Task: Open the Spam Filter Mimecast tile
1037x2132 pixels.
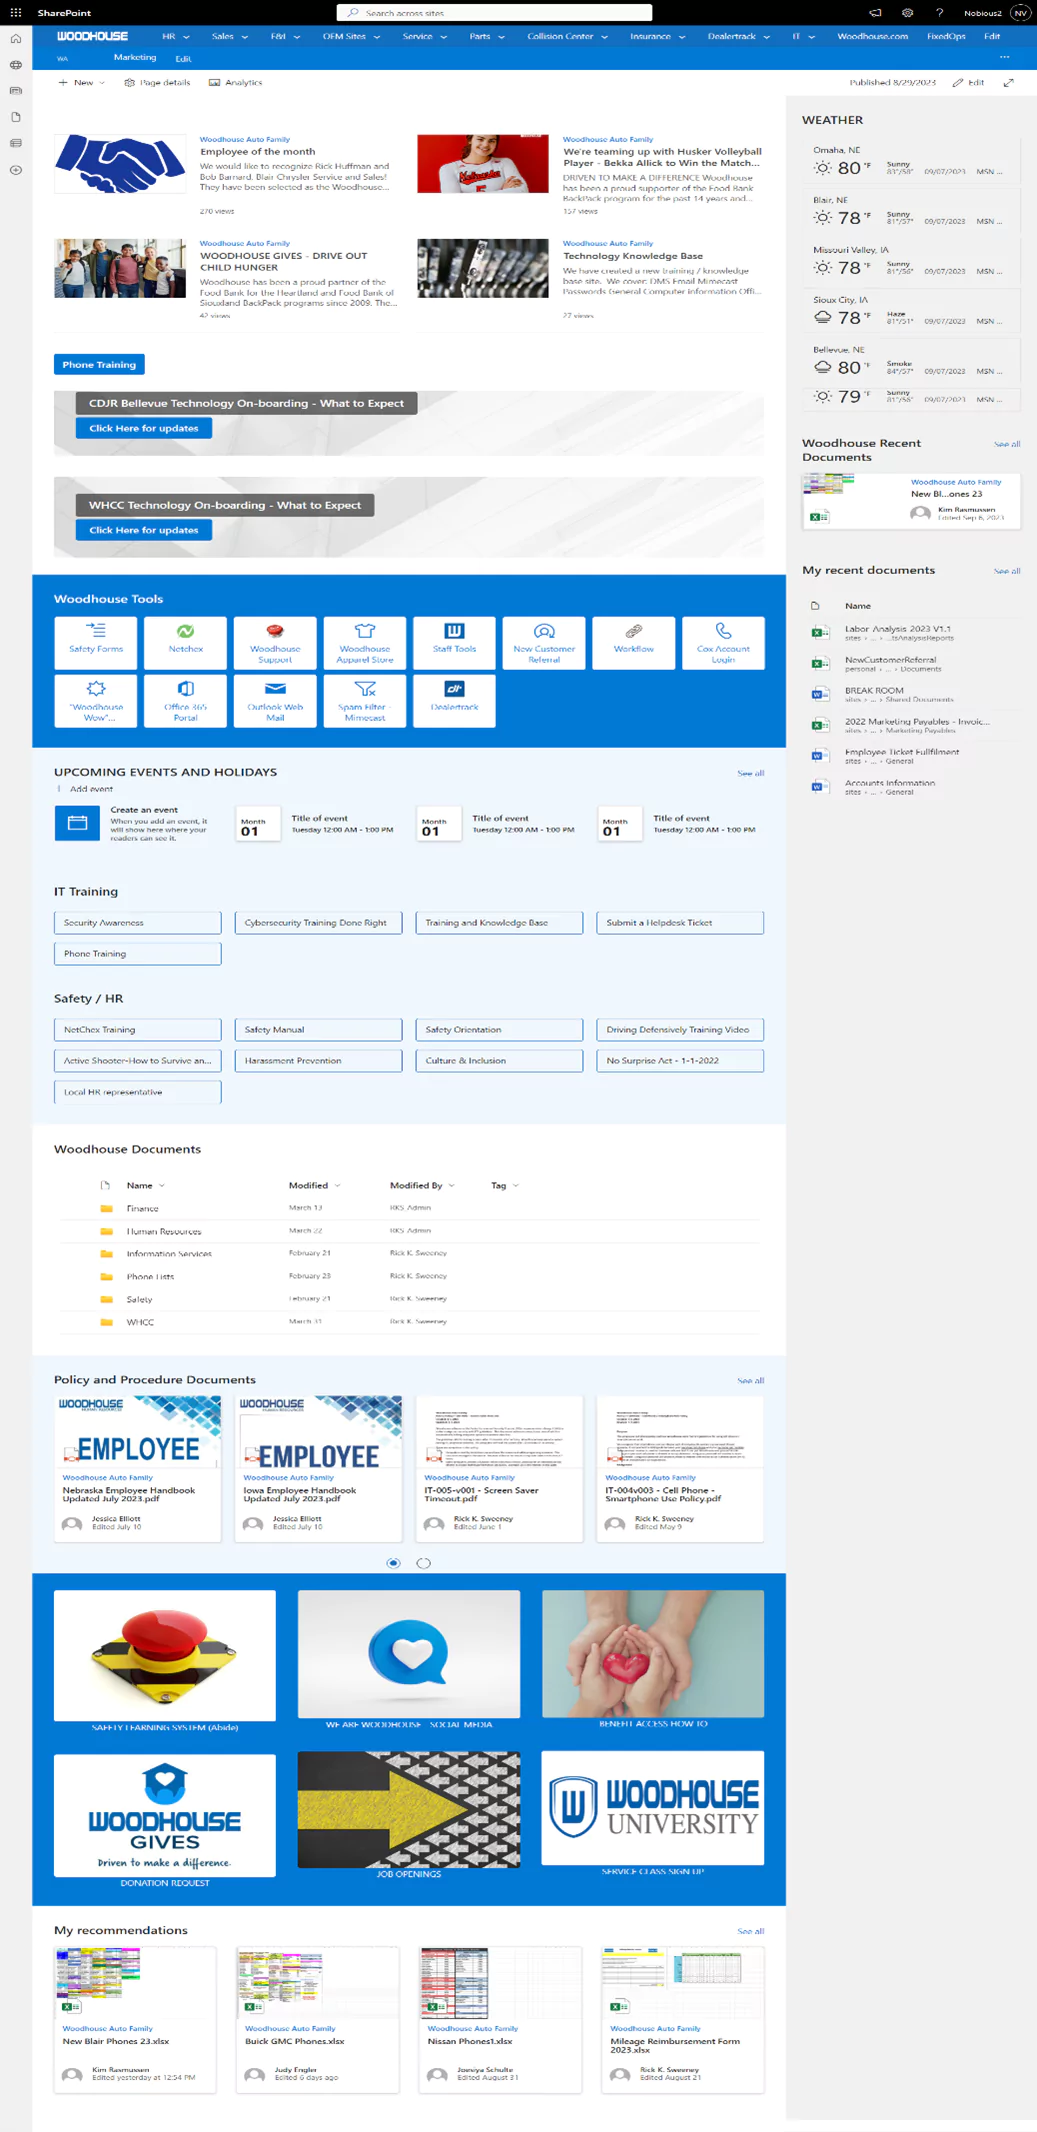Action: click(x=365, y=700)
